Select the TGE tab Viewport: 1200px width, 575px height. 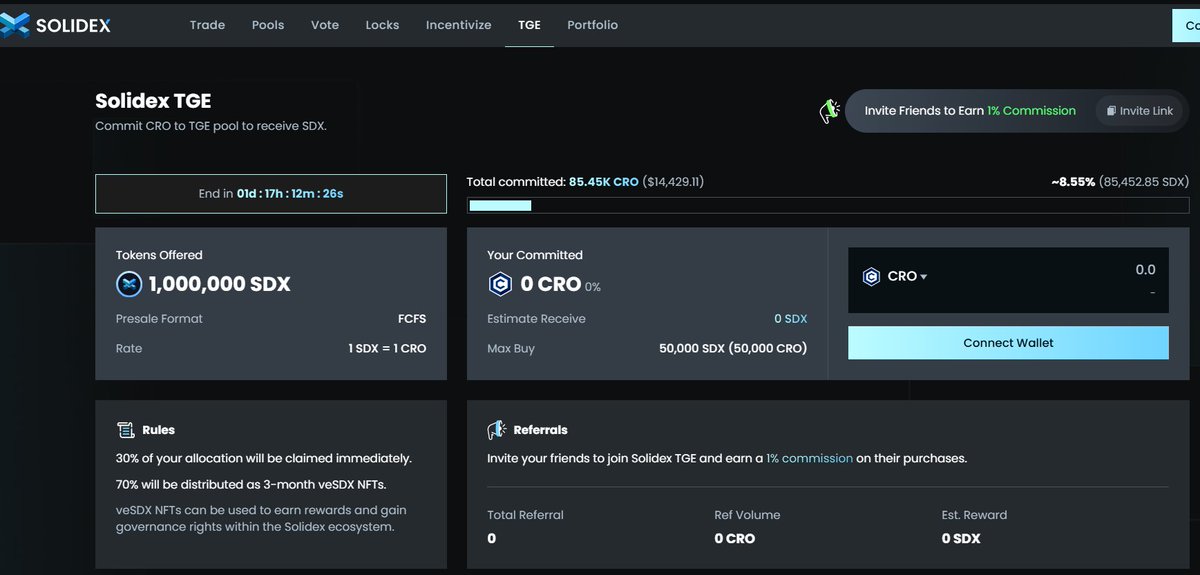529,25
